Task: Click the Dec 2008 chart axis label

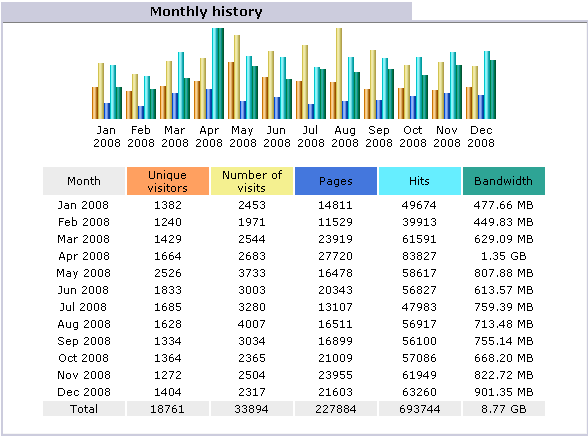Action: click(481, 137)
